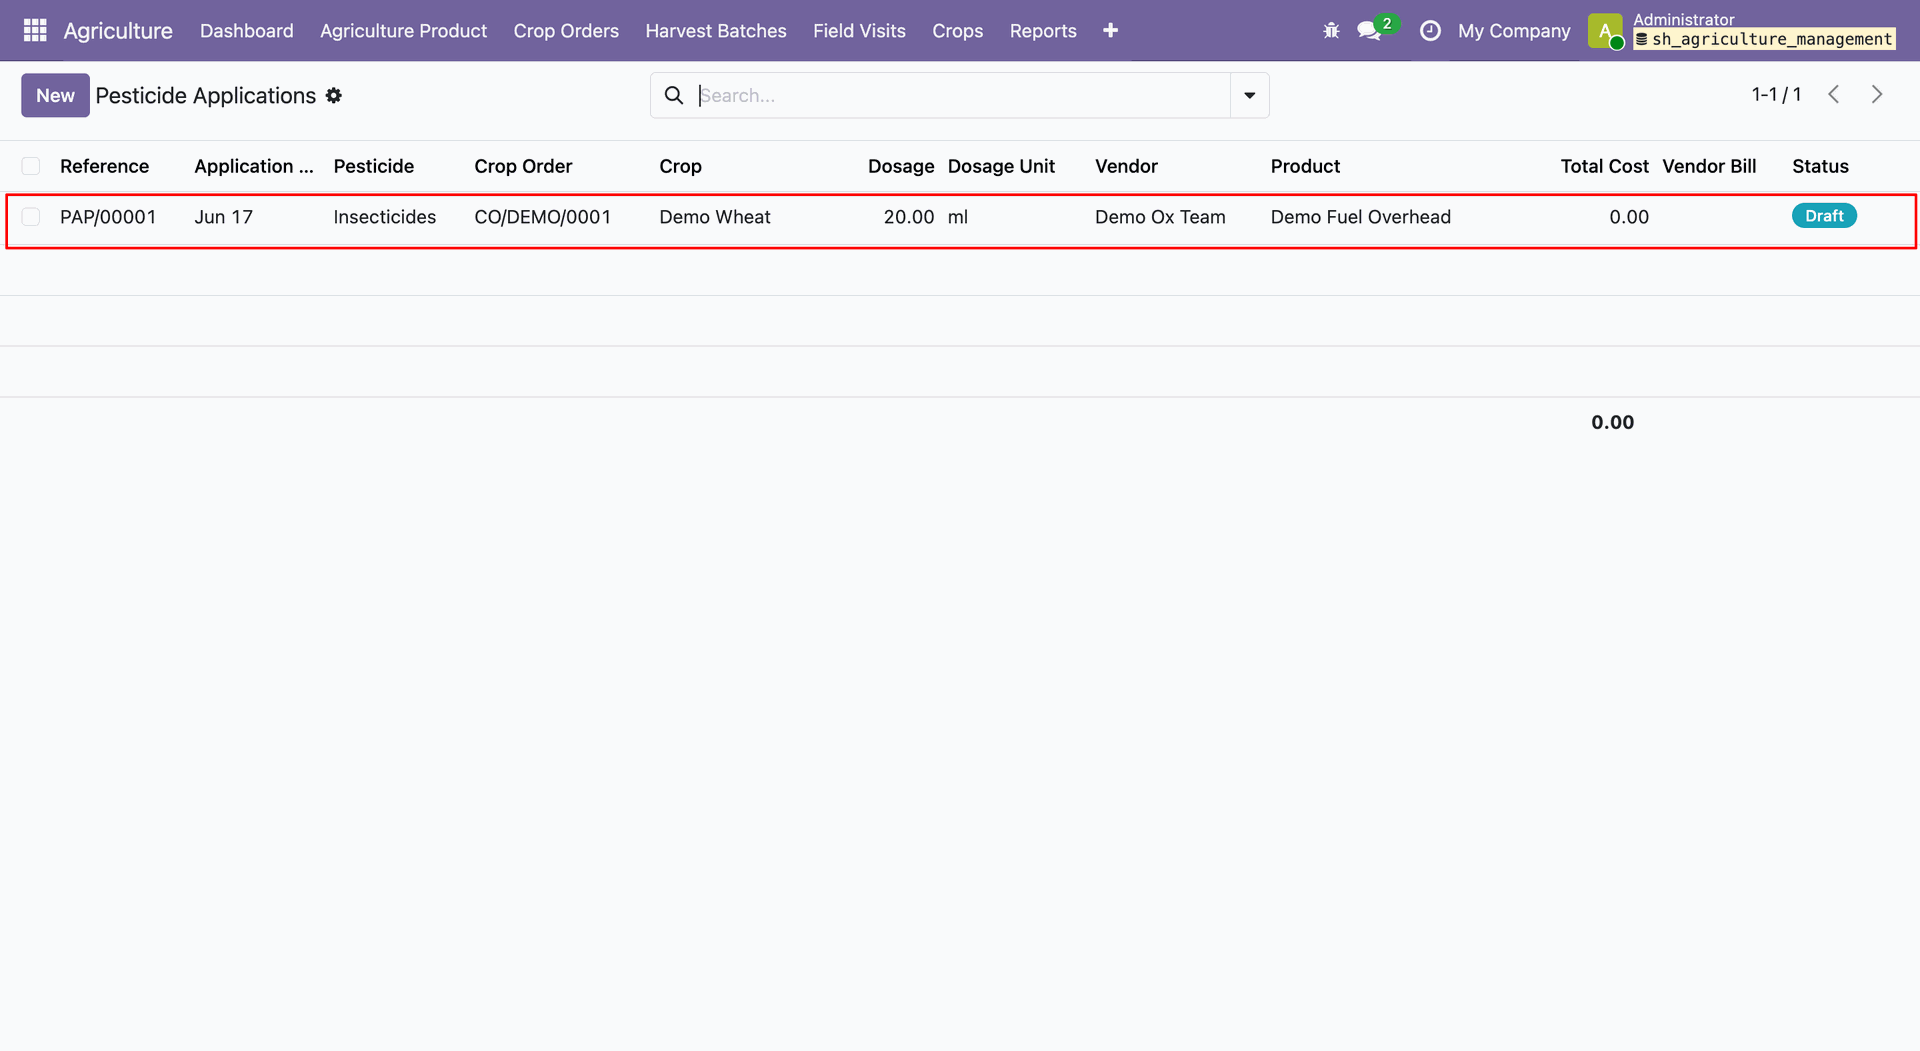Click the gear icon beside Pesticide Applications
Image resolution: width=1920 pixels, height=1051 pixels.
click(334, 96)
